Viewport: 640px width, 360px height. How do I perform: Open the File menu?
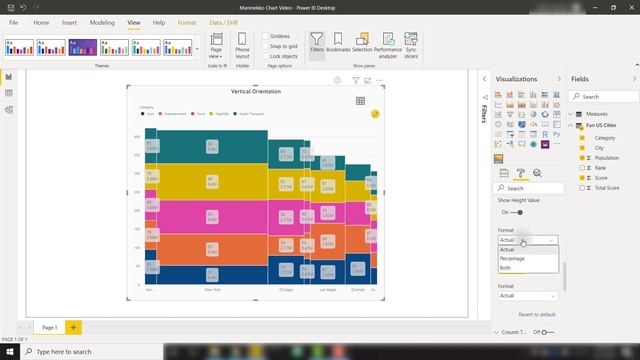click(13, 22)
